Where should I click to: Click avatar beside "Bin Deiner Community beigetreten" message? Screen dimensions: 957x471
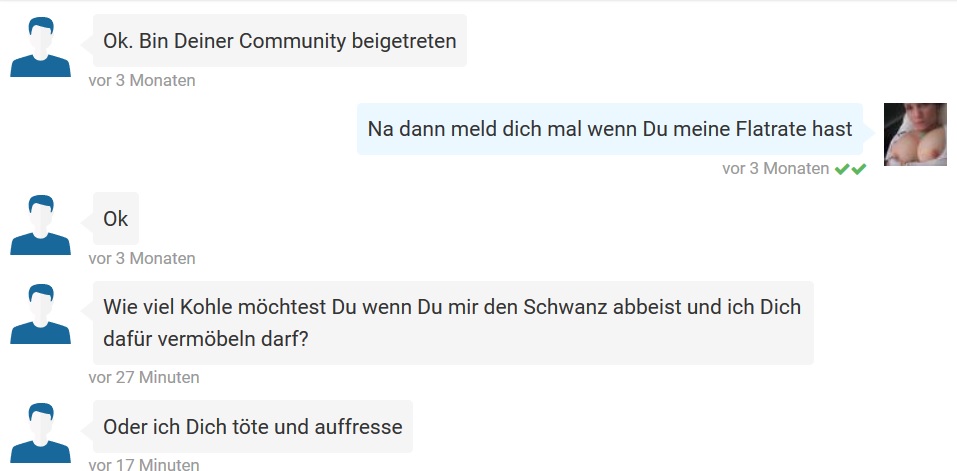pyautogui.click(x=40, y=47)
